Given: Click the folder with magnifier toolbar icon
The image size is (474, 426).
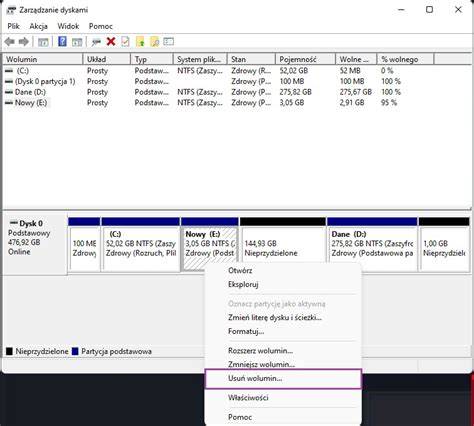Looking at the screenshot, I should (x=154, y=42).
